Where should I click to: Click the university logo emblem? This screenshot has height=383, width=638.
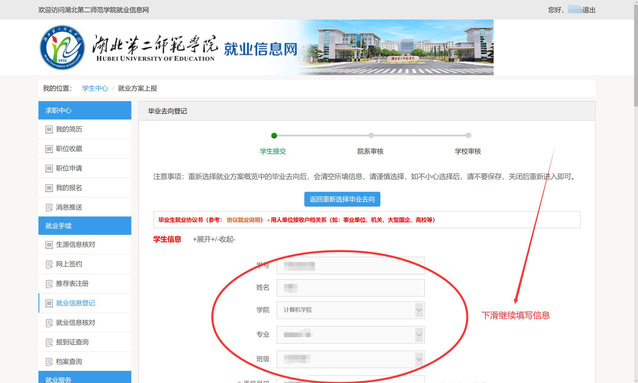[62, 47]
